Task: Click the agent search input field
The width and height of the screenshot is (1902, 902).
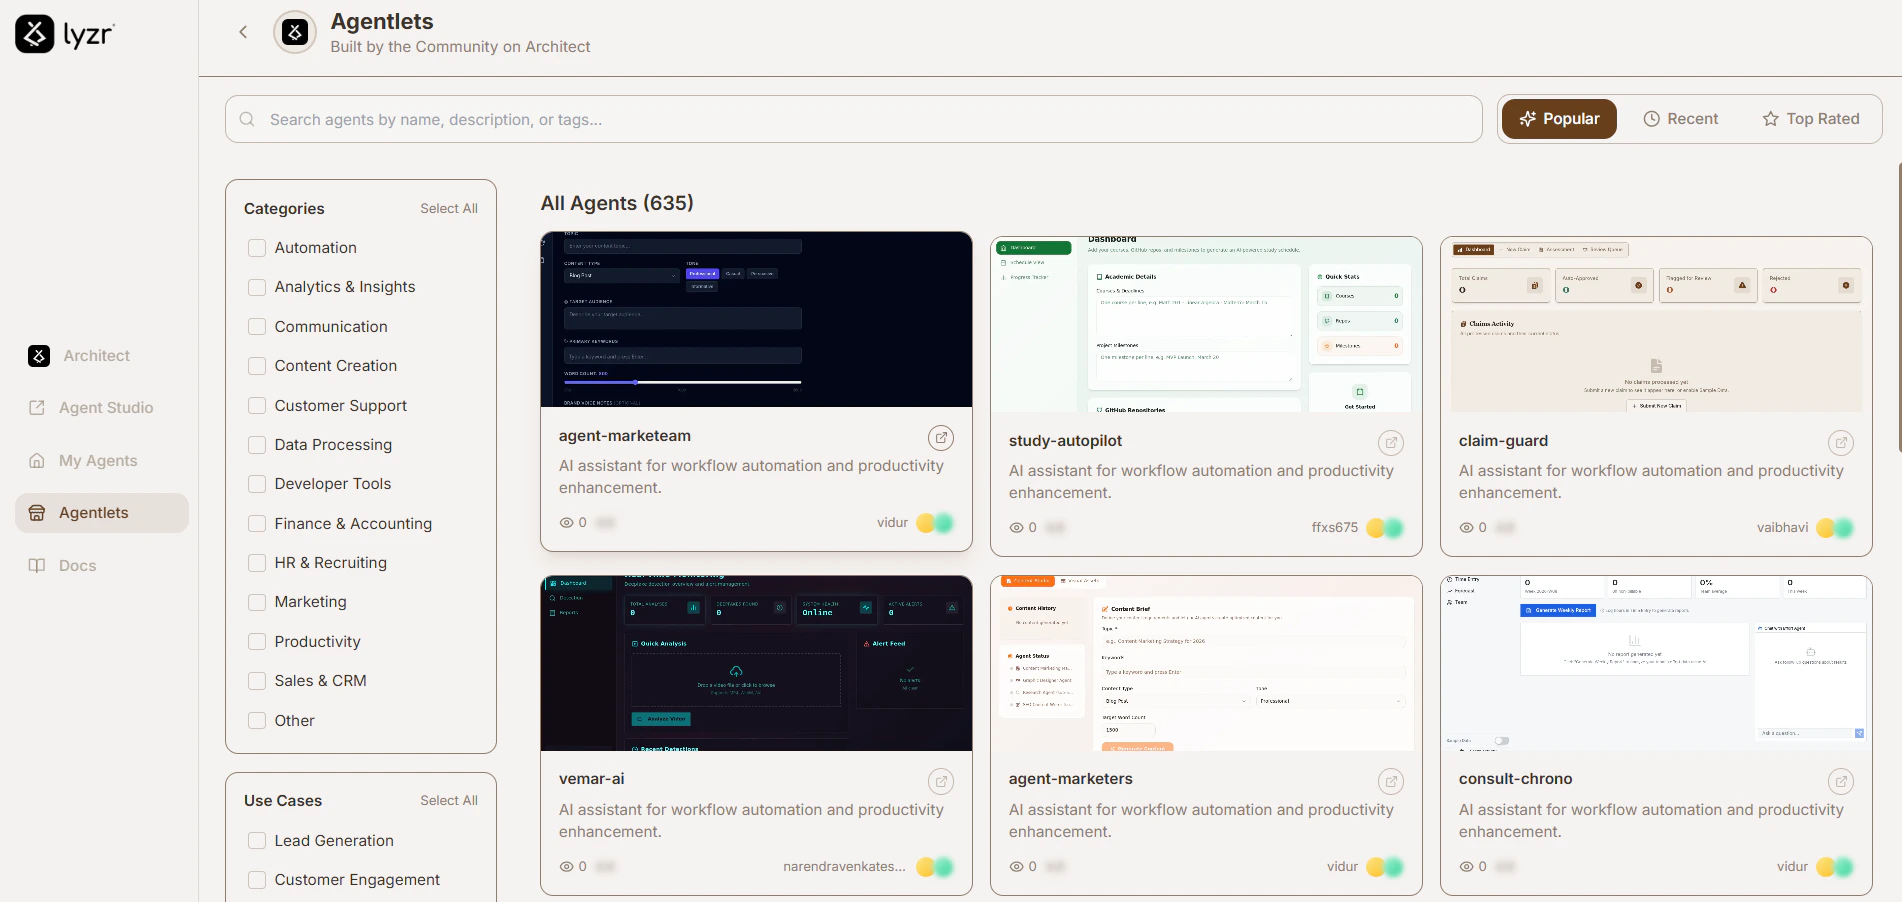Action: [700, 119]
